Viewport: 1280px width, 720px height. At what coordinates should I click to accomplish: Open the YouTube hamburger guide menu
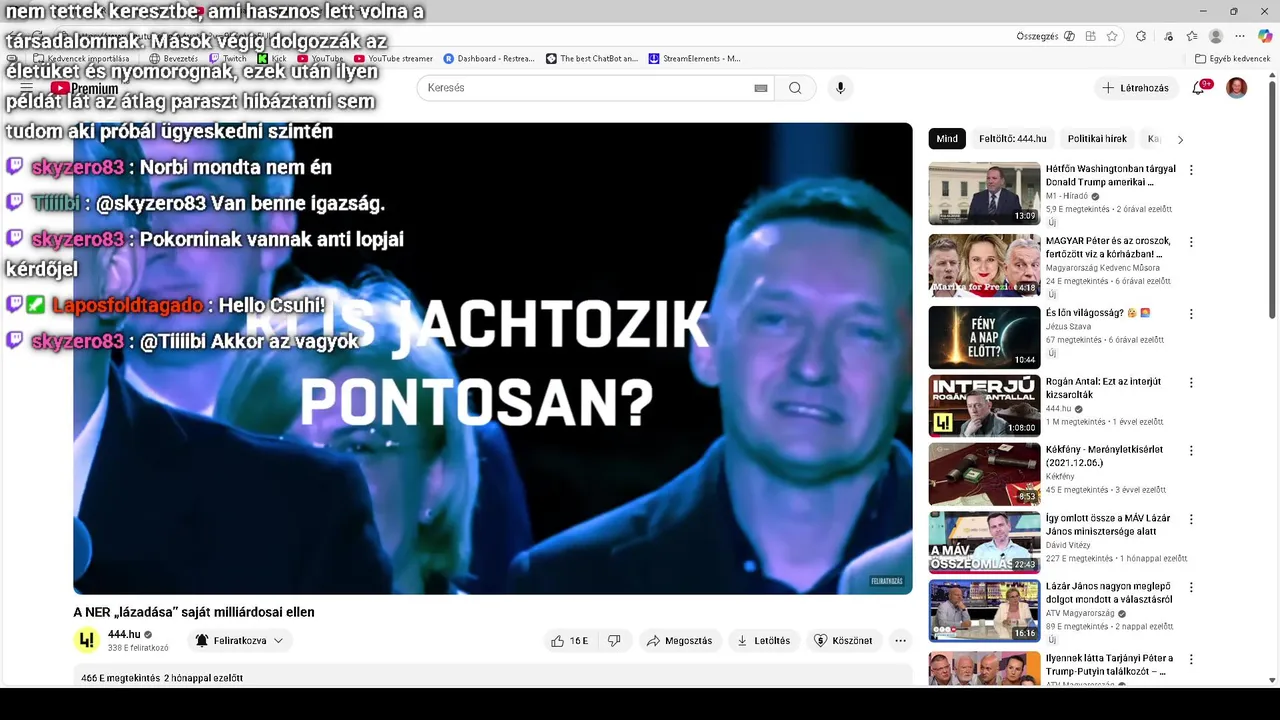coord(27,88)
